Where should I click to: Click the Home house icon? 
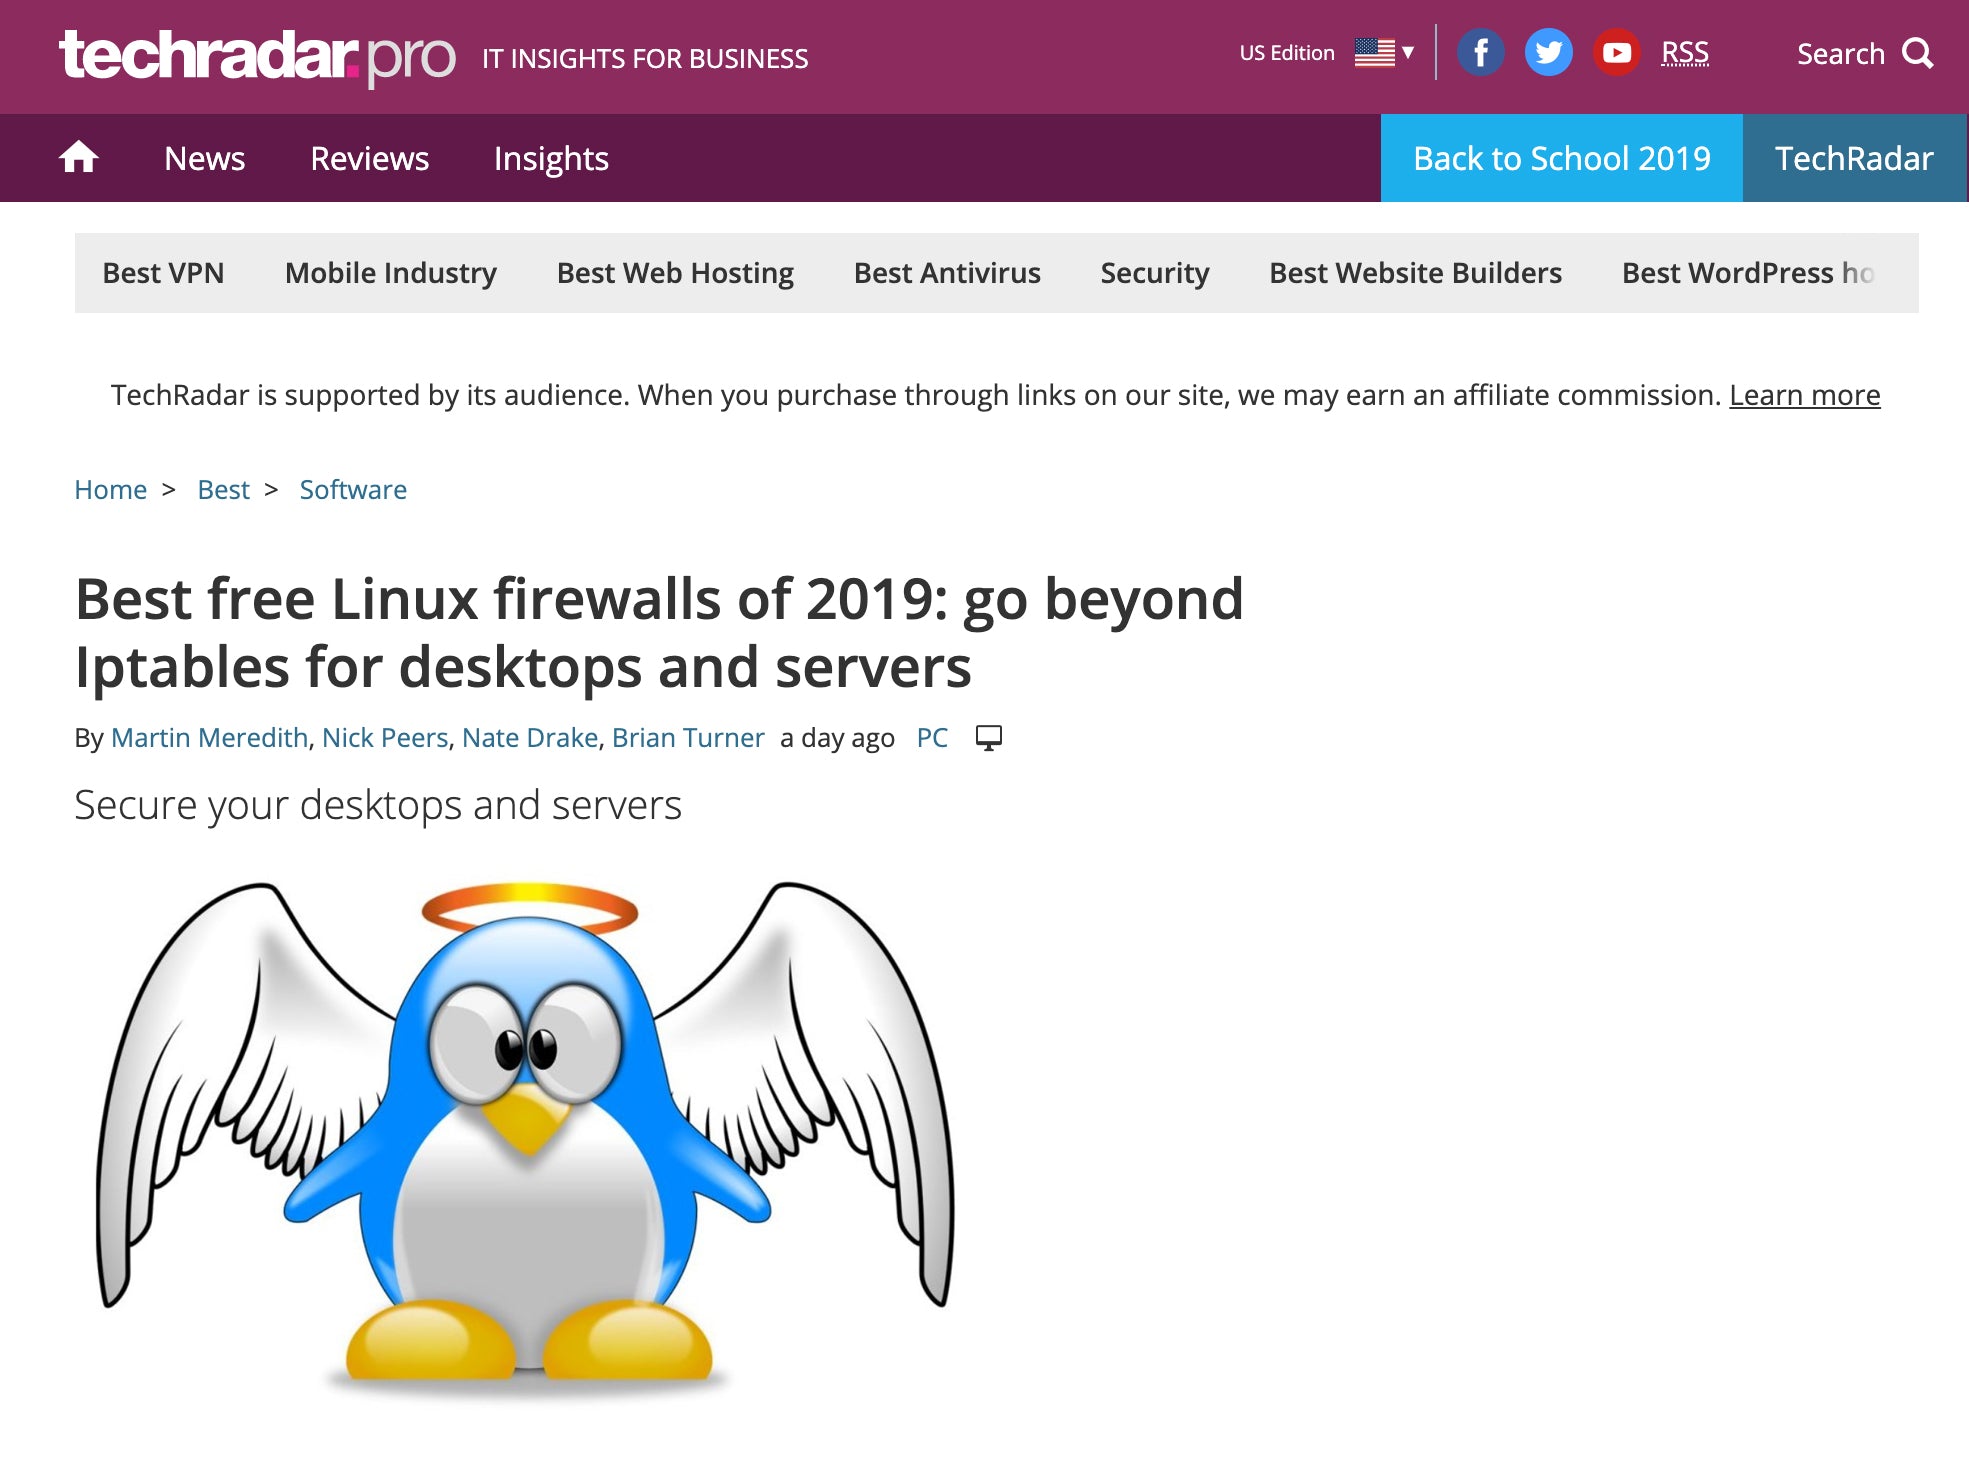pyautogui.click(x=78, y=157)
